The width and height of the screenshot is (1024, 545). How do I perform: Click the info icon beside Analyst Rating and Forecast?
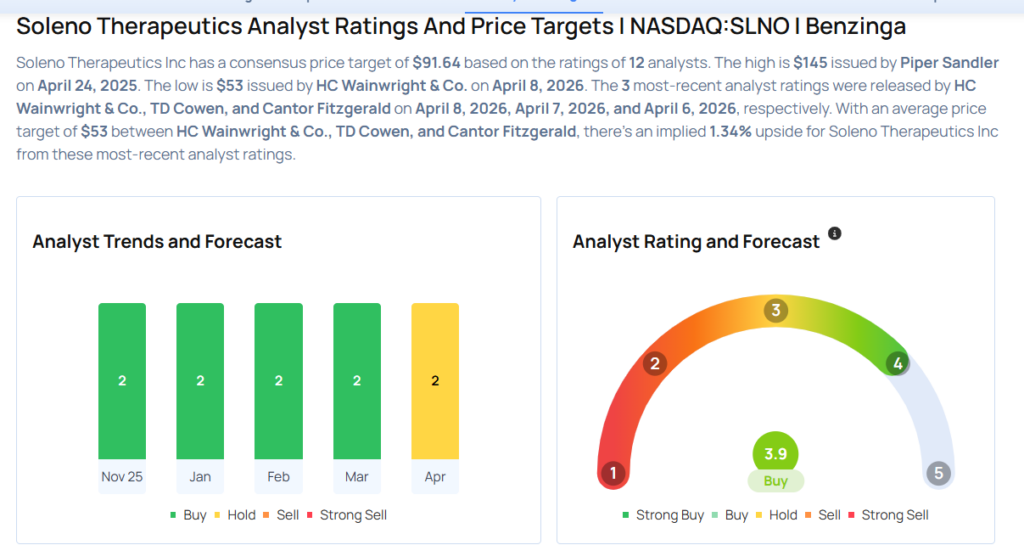pyautogui.click(x=835, y=234)
